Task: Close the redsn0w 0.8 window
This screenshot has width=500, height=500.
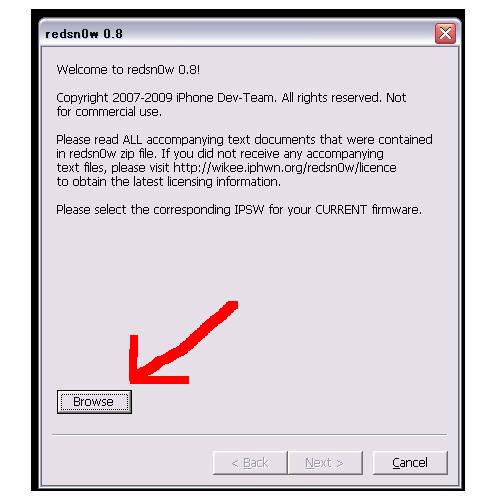Action: (x=445, y=33)
